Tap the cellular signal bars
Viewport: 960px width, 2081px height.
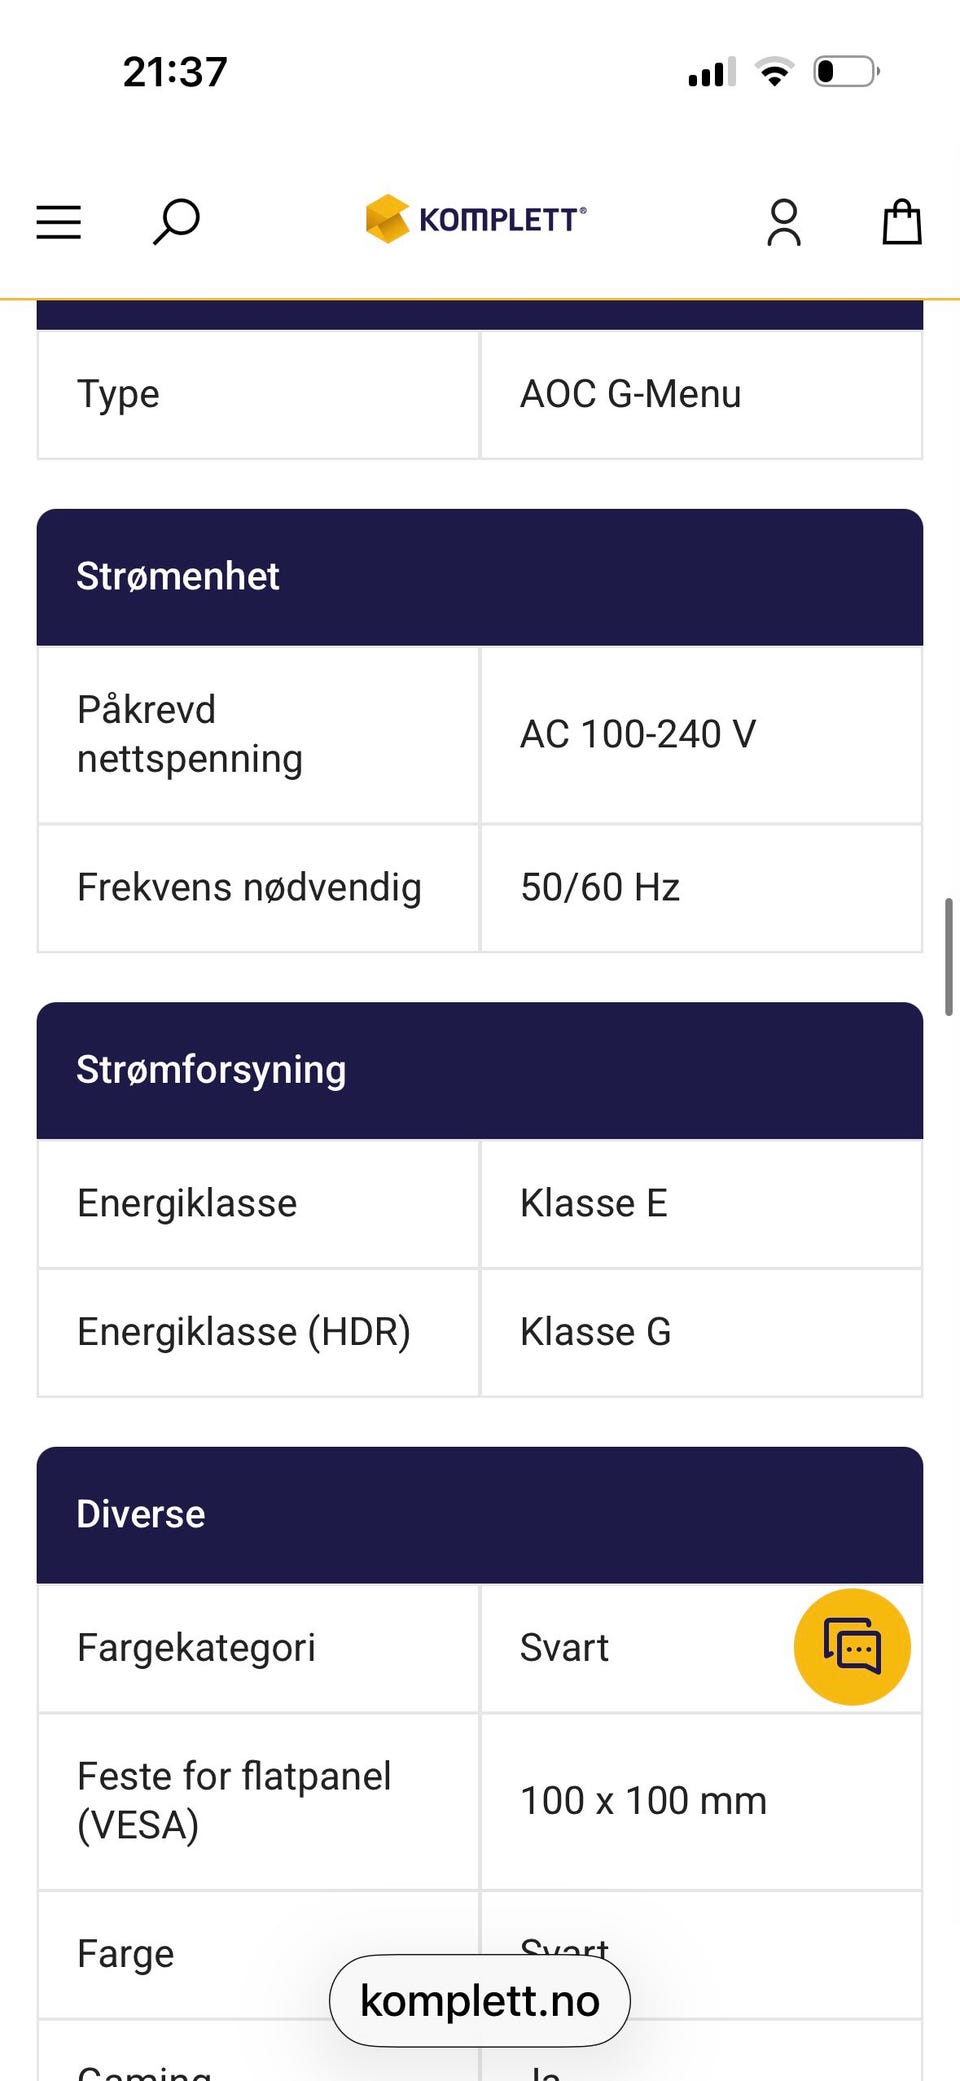(x=711, y=72)
